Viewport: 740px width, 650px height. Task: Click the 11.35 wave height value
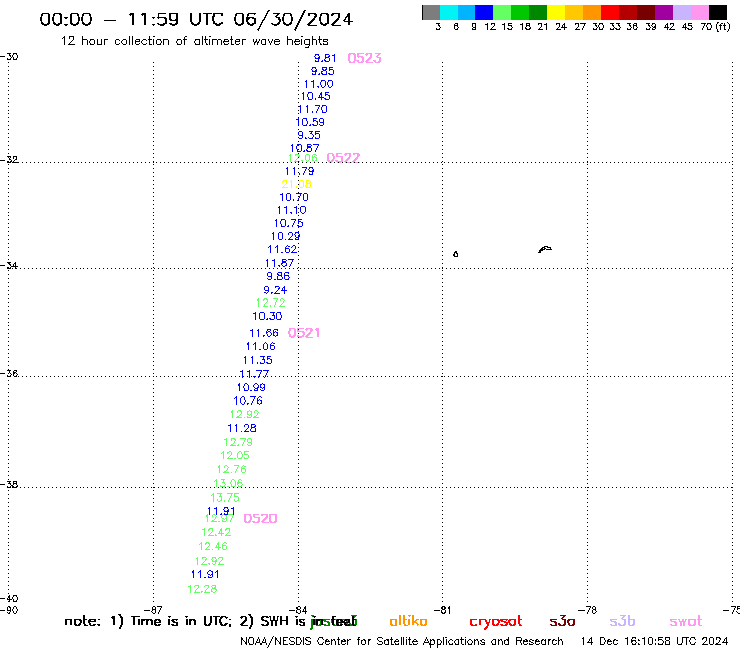pyautogui.click(x=258, y=360)
